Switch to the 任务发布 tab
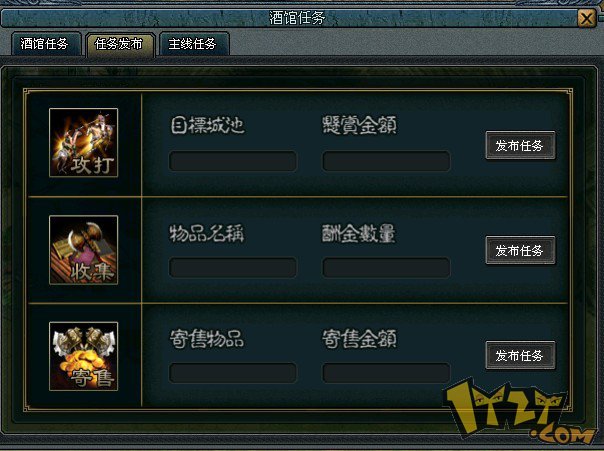Viewport: 604px width, 451px height. pyautogui.click(x=119, y=44)
